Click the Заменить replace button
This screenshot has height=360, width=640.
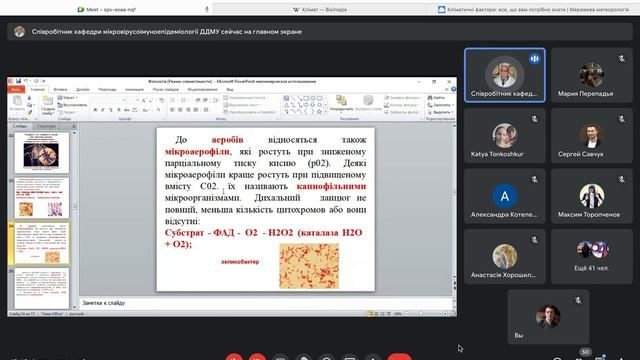click(x=440, y=105)
